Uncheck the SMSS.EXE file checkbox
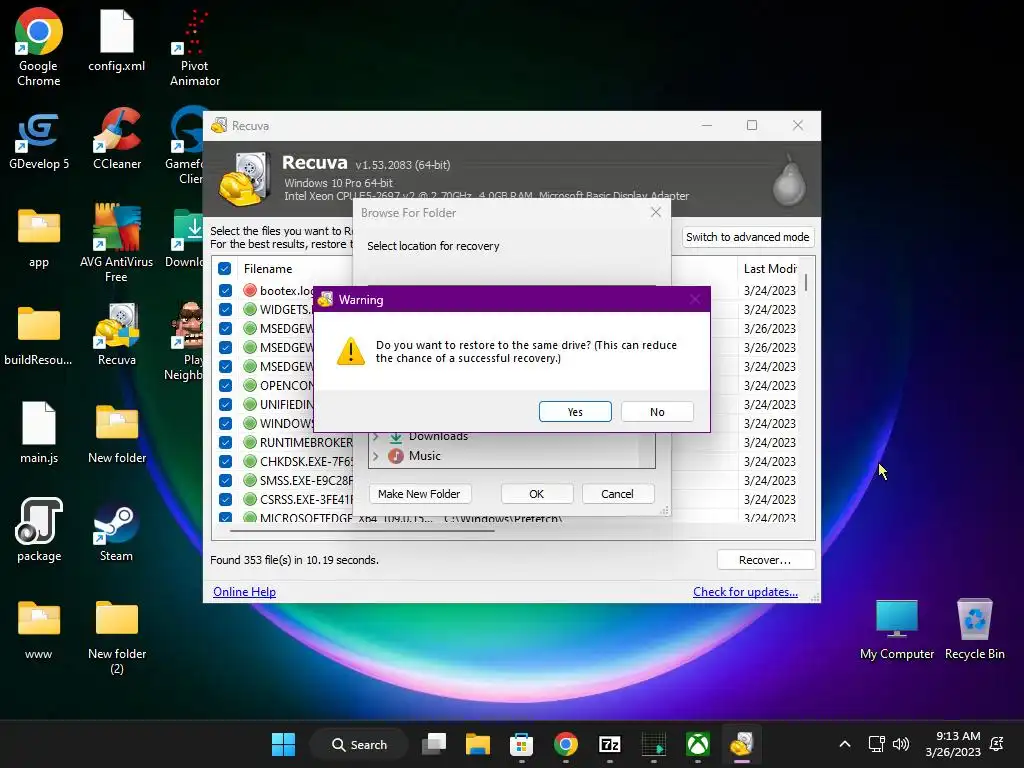 225,480
